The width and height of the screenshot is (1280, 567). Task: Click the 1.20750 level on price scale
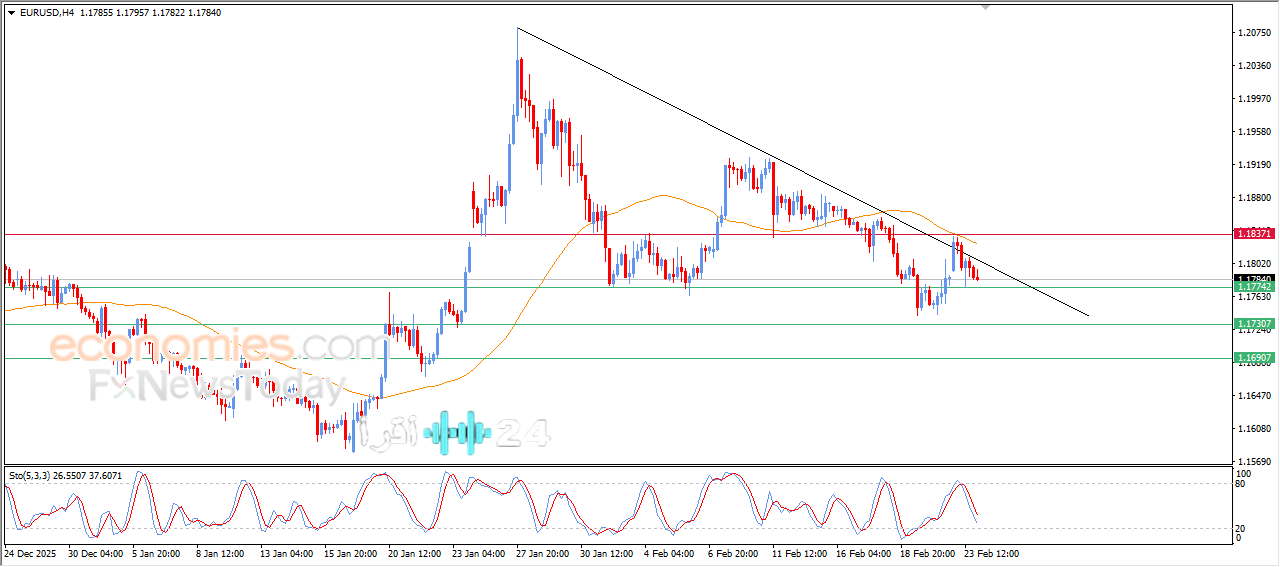tap(1253, 33)
